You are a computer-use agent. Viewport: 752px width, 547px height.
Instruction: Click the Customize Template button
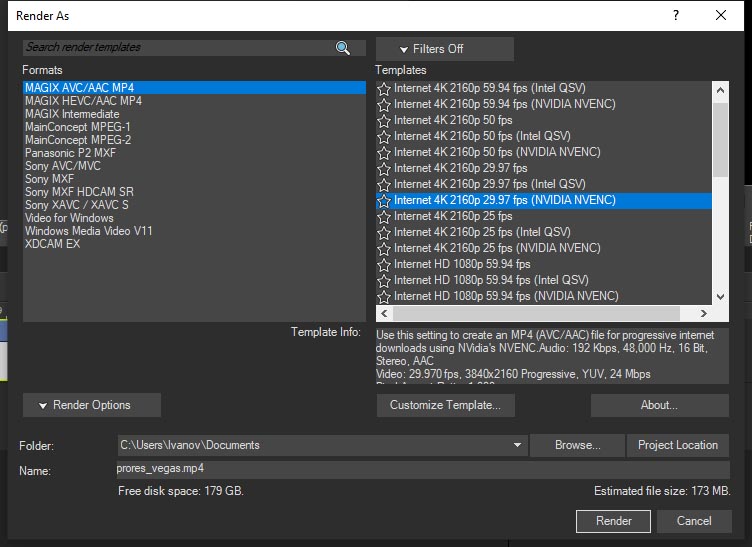[x=445, y=405]
